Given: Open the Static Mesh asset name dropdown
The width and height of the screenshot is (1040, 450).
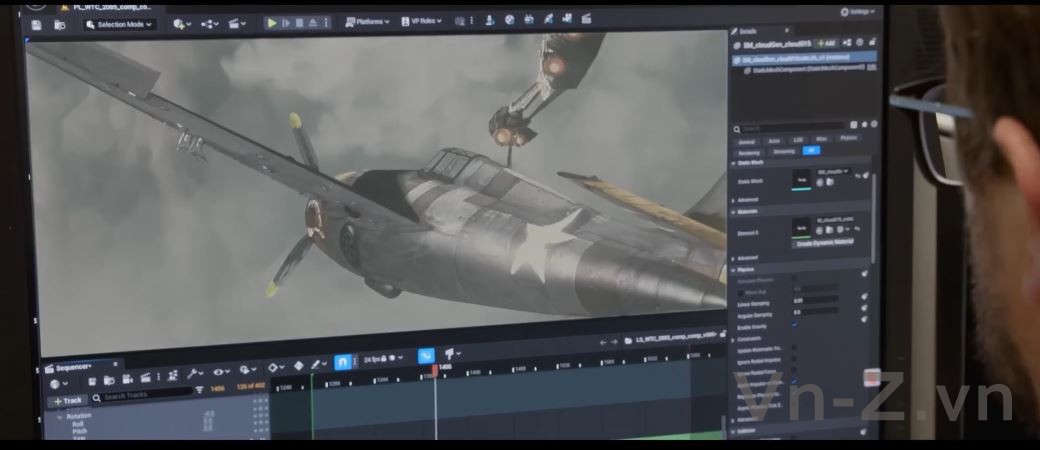Looking at the screenshot, I should (x=833, y=171).
